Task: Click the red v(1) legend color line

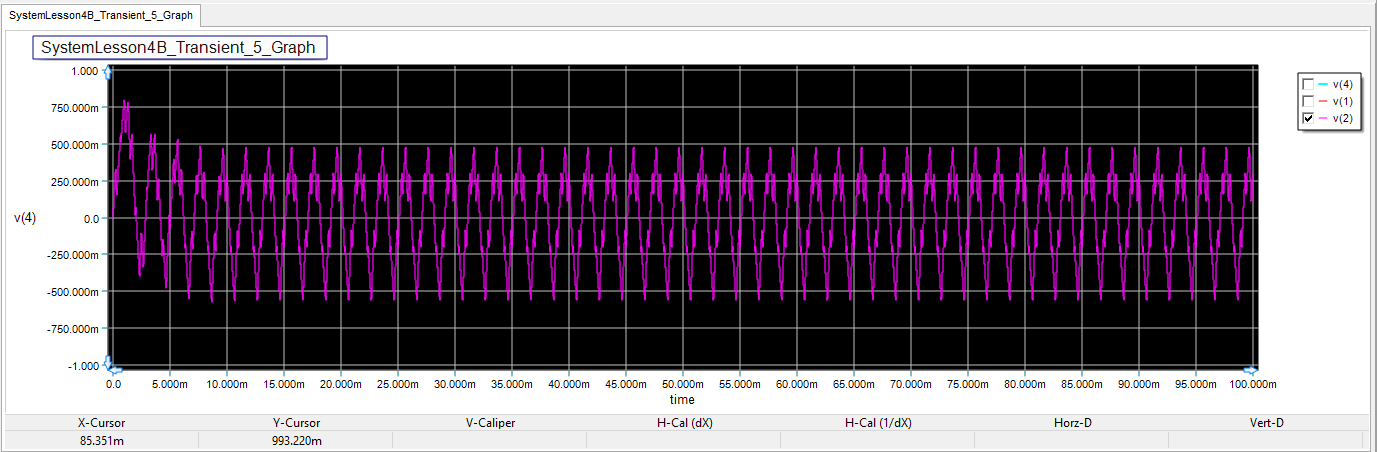Action: coord(1324,102)
